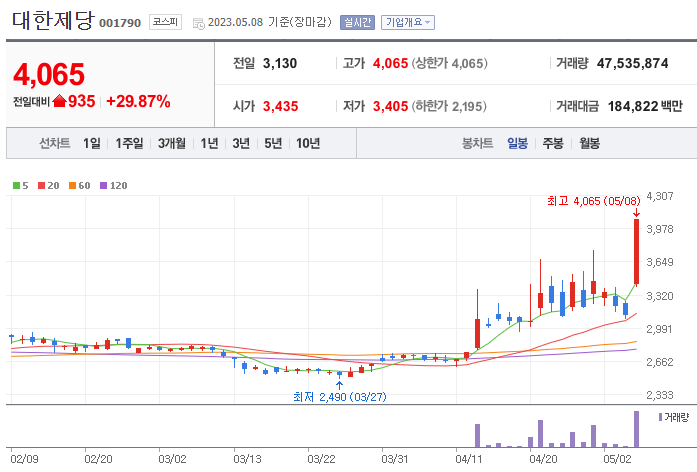
Task: Click the calendar clock icon beside the date
Action: [x=198, y=24]
